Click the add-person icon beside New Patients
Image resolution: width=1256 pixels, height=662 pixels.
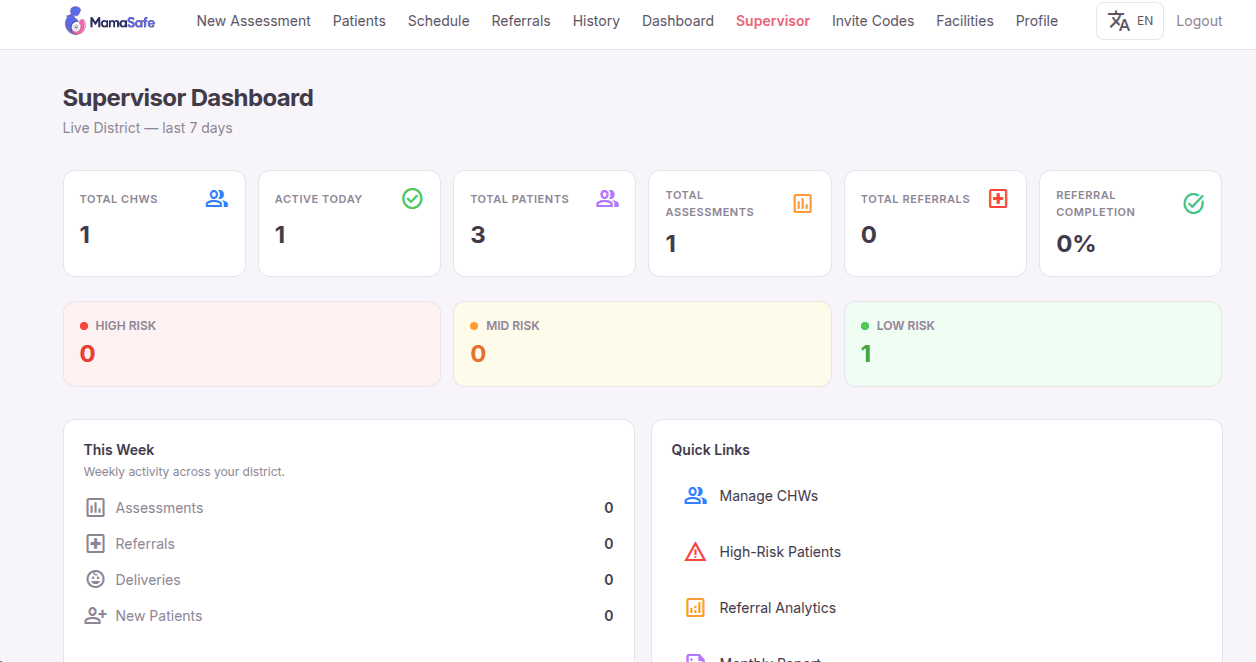tap(95, 616)
